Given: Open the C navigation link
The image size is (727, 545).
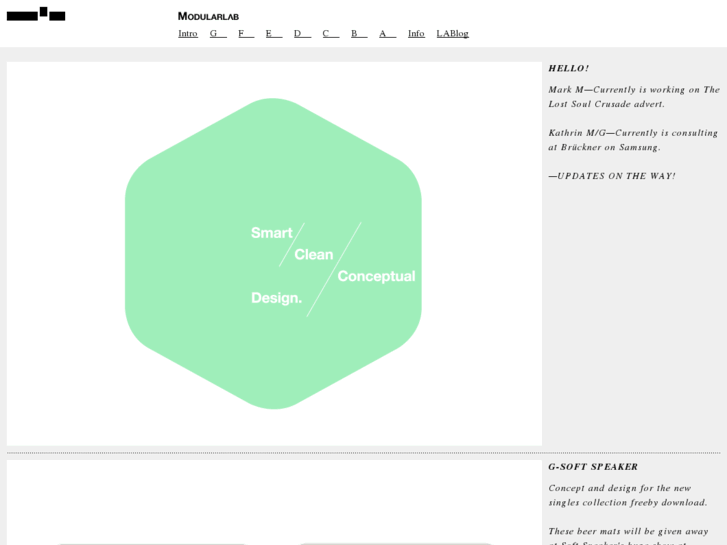Looking at the screenshot, I should click(x=331, y=33).
